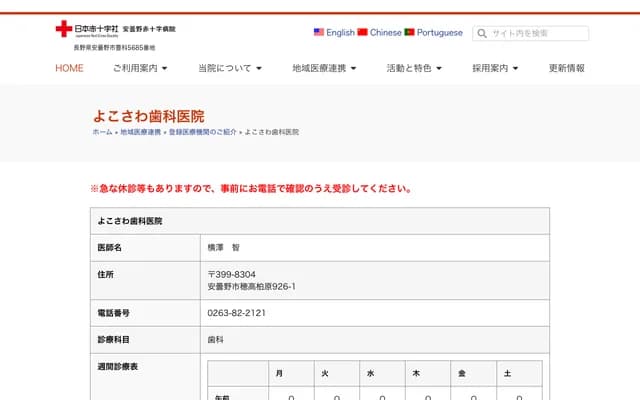Viewport: 640px width, 400px height.
Task: Click the Chinese flag icon
Action: click(x=363, y=32)
